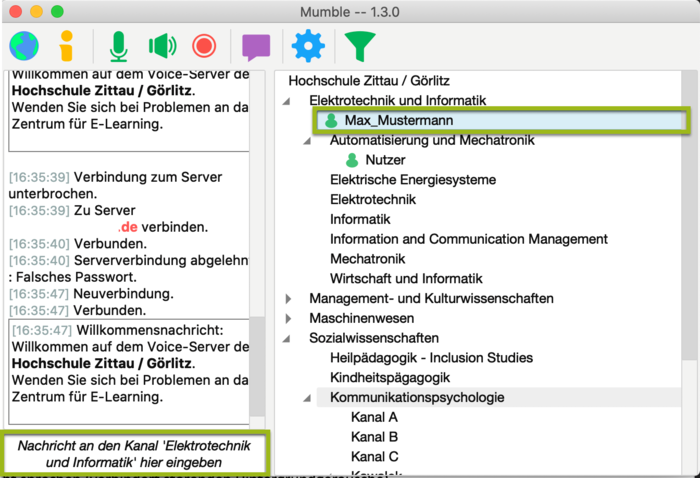Screen dimensions: 700x478
Task: Select the Kindheitspägagogik channel
Action: 390,377
